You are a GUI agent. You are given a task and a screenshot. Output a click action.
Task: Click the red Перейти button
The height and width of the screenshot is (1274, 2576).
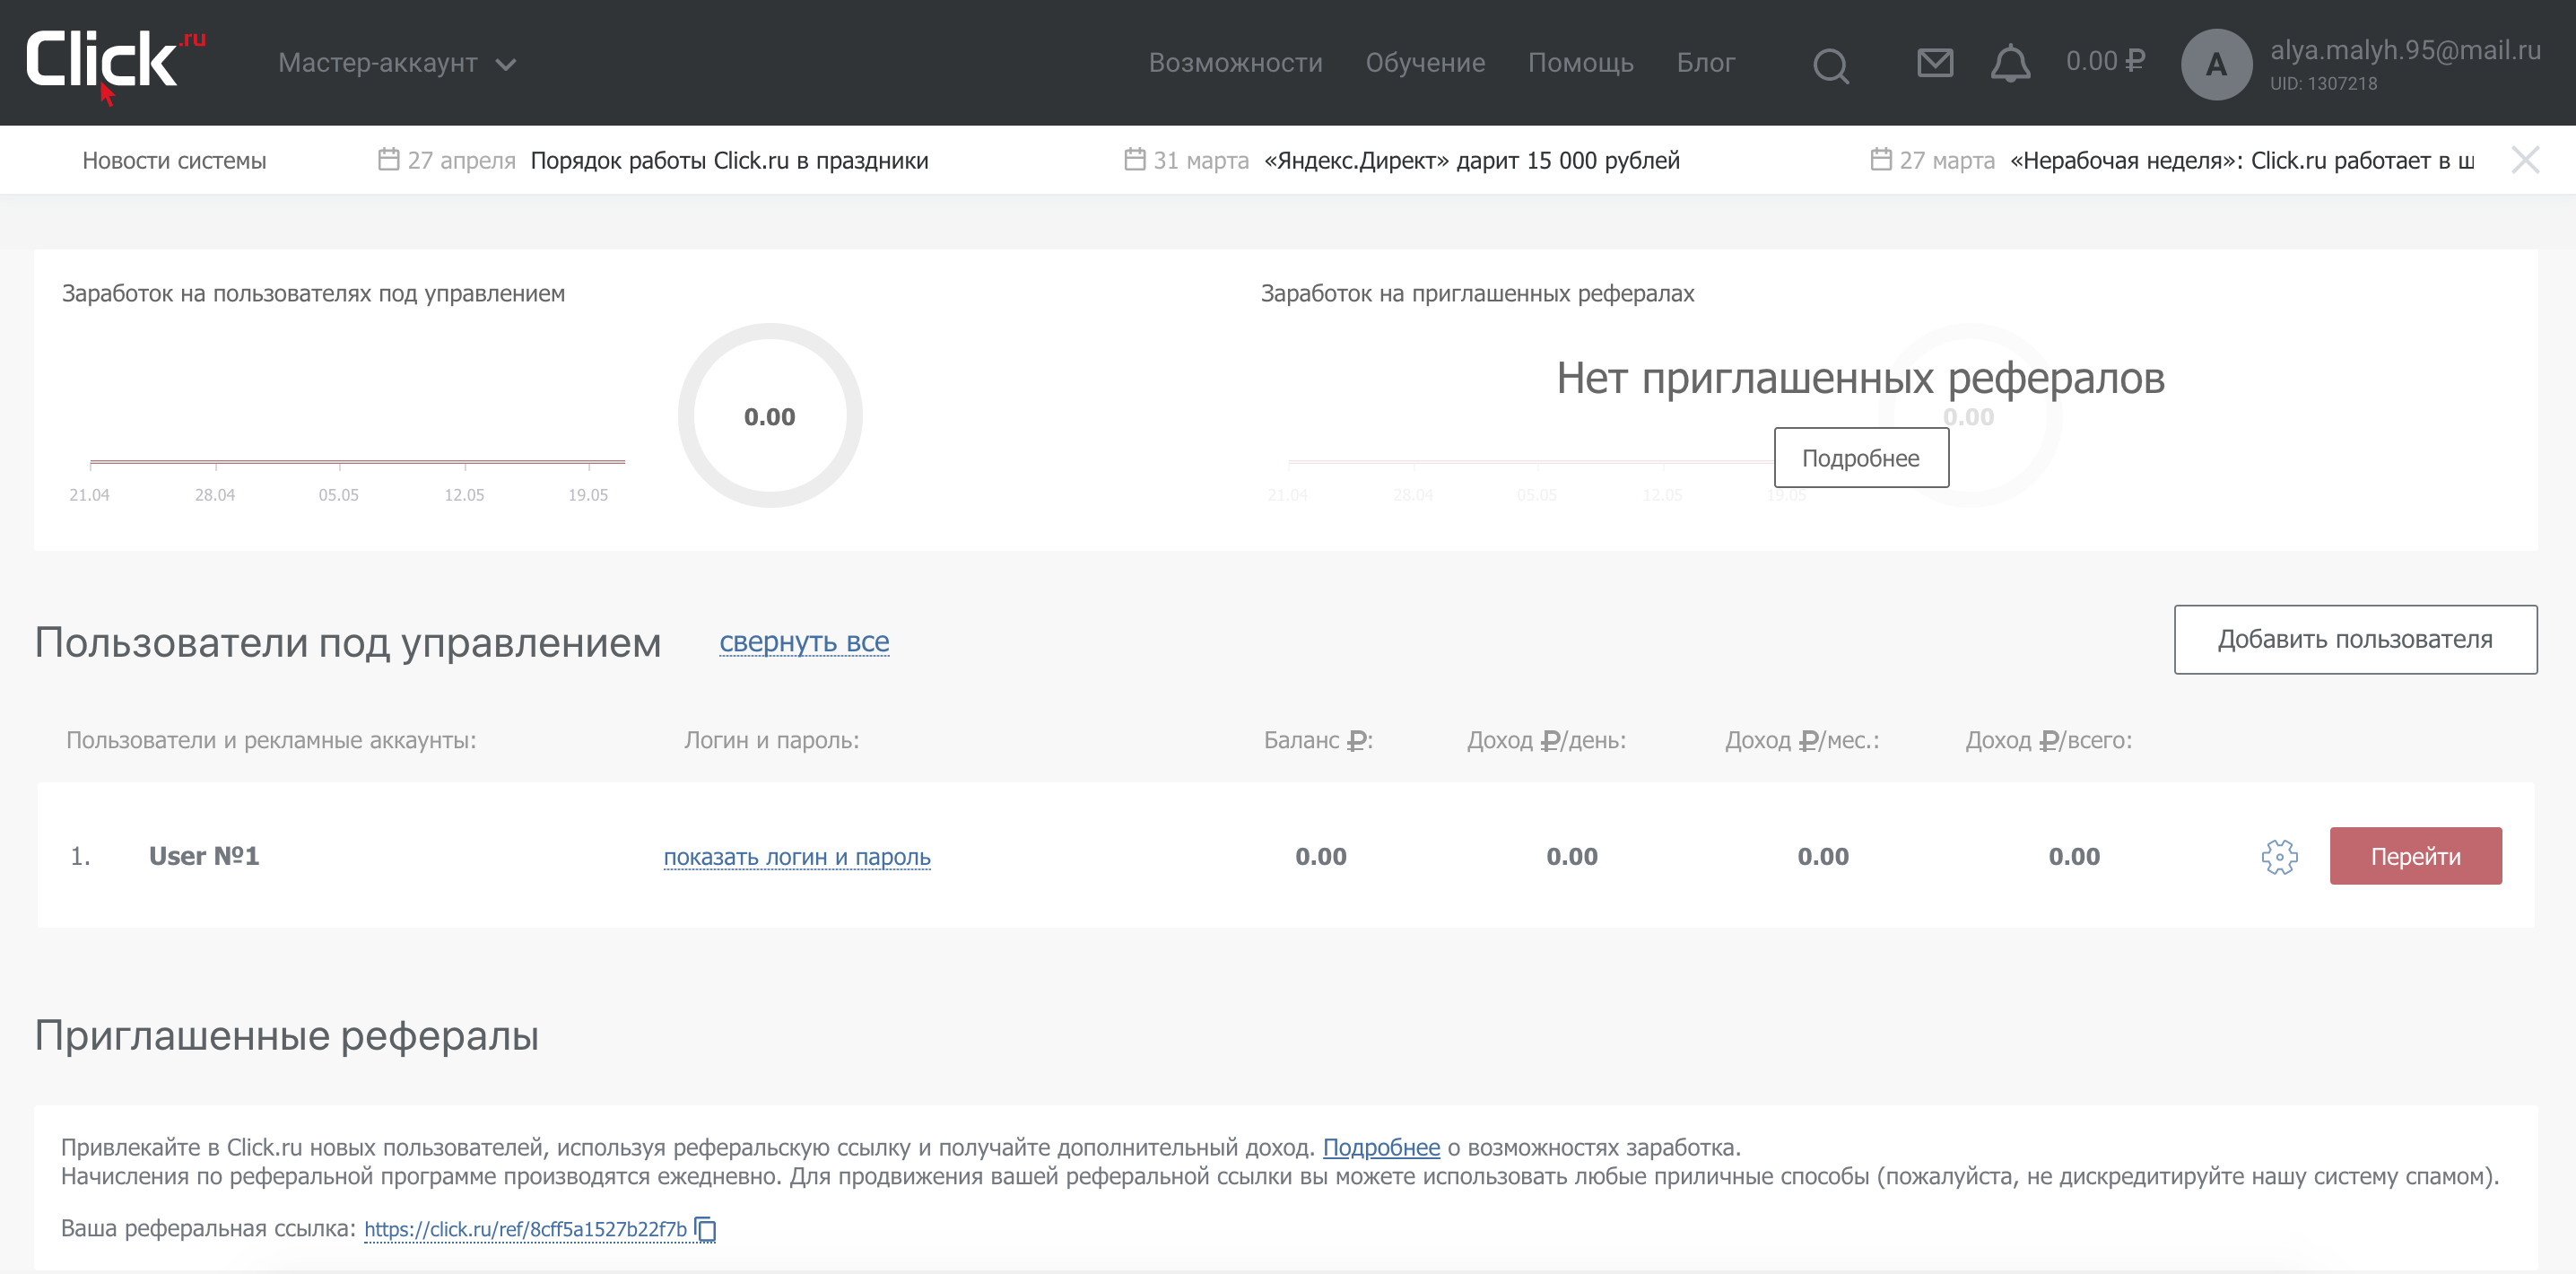(2415, 856)
